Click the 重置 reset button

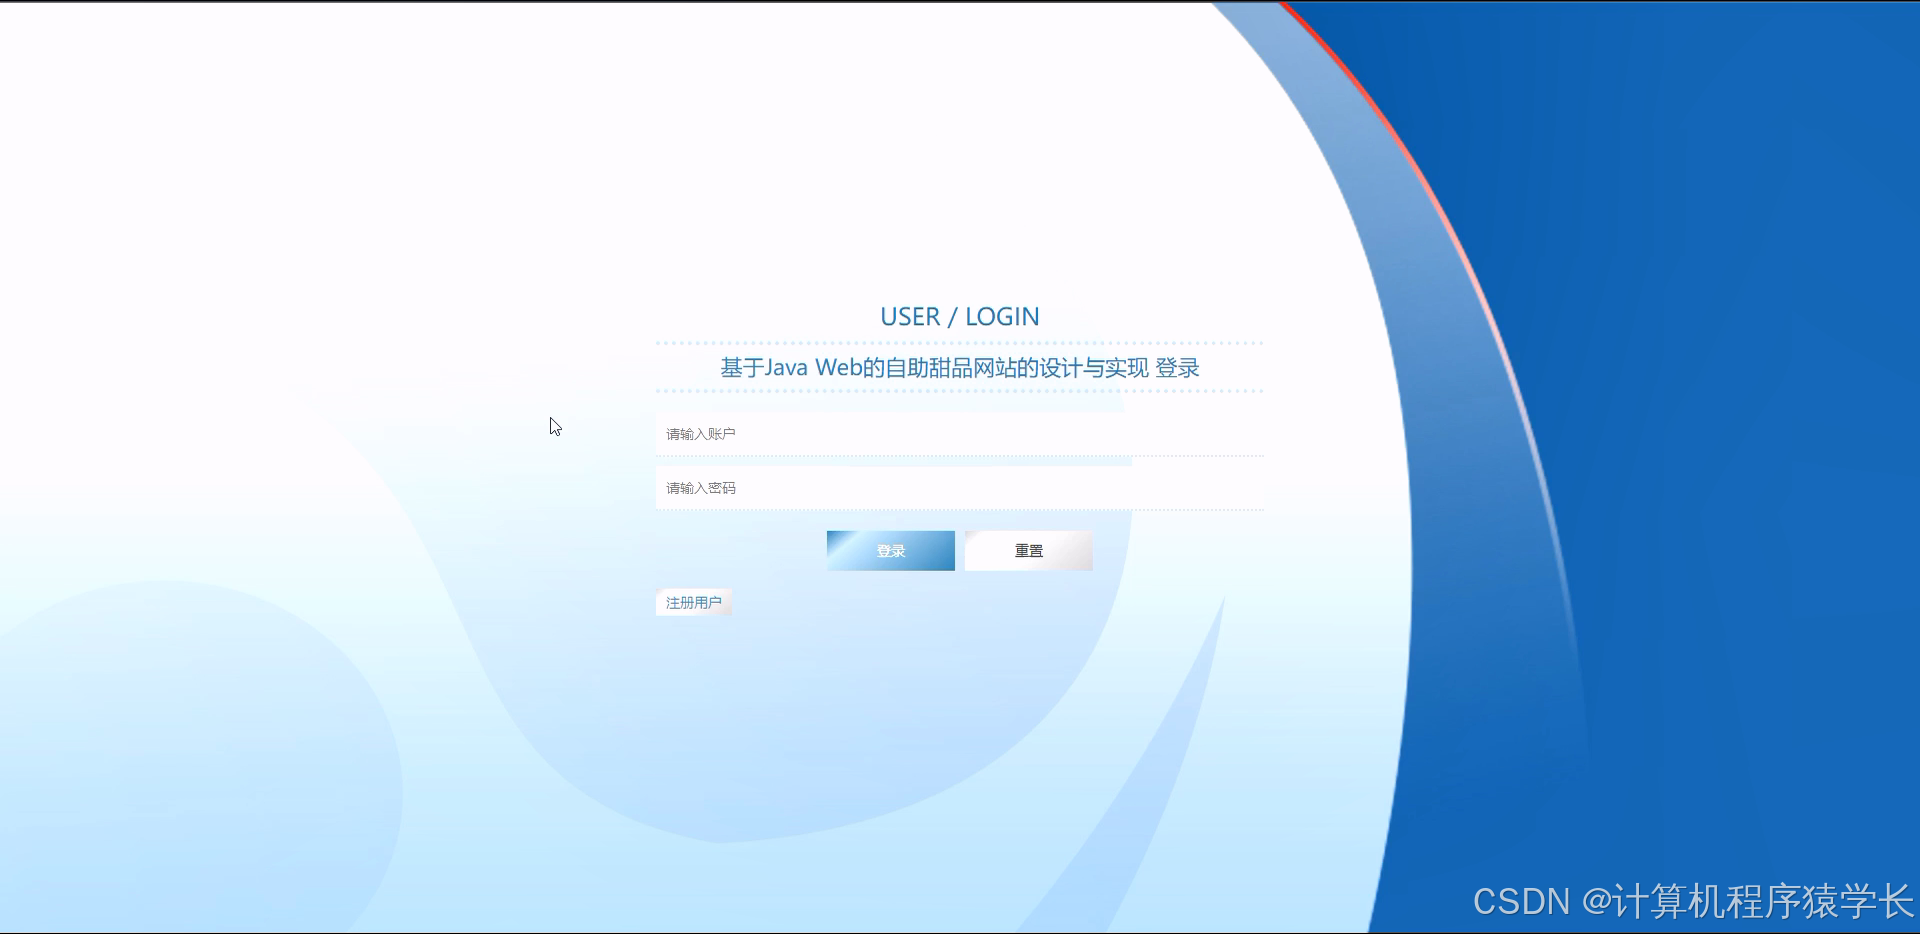point(1029,551)
